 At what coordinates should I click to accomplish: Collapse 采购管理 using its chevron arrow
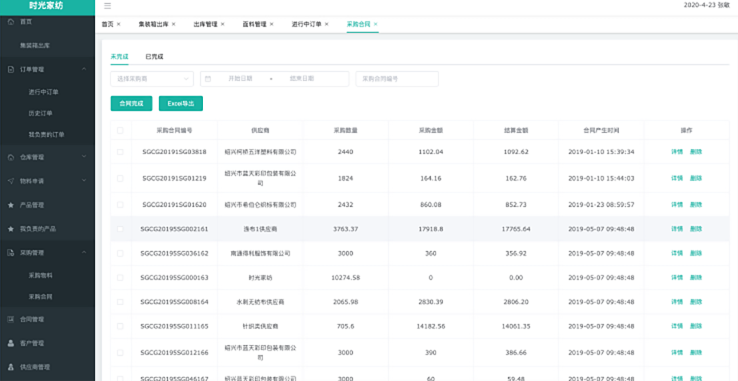click(84, 252)
